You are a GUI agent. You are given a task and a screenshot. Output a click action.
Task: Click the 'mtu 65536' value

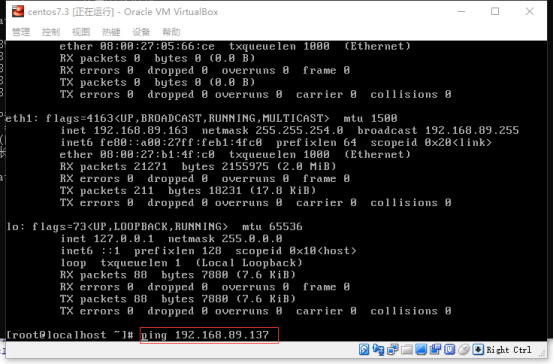pyautogui.click(x=272, y=227)
